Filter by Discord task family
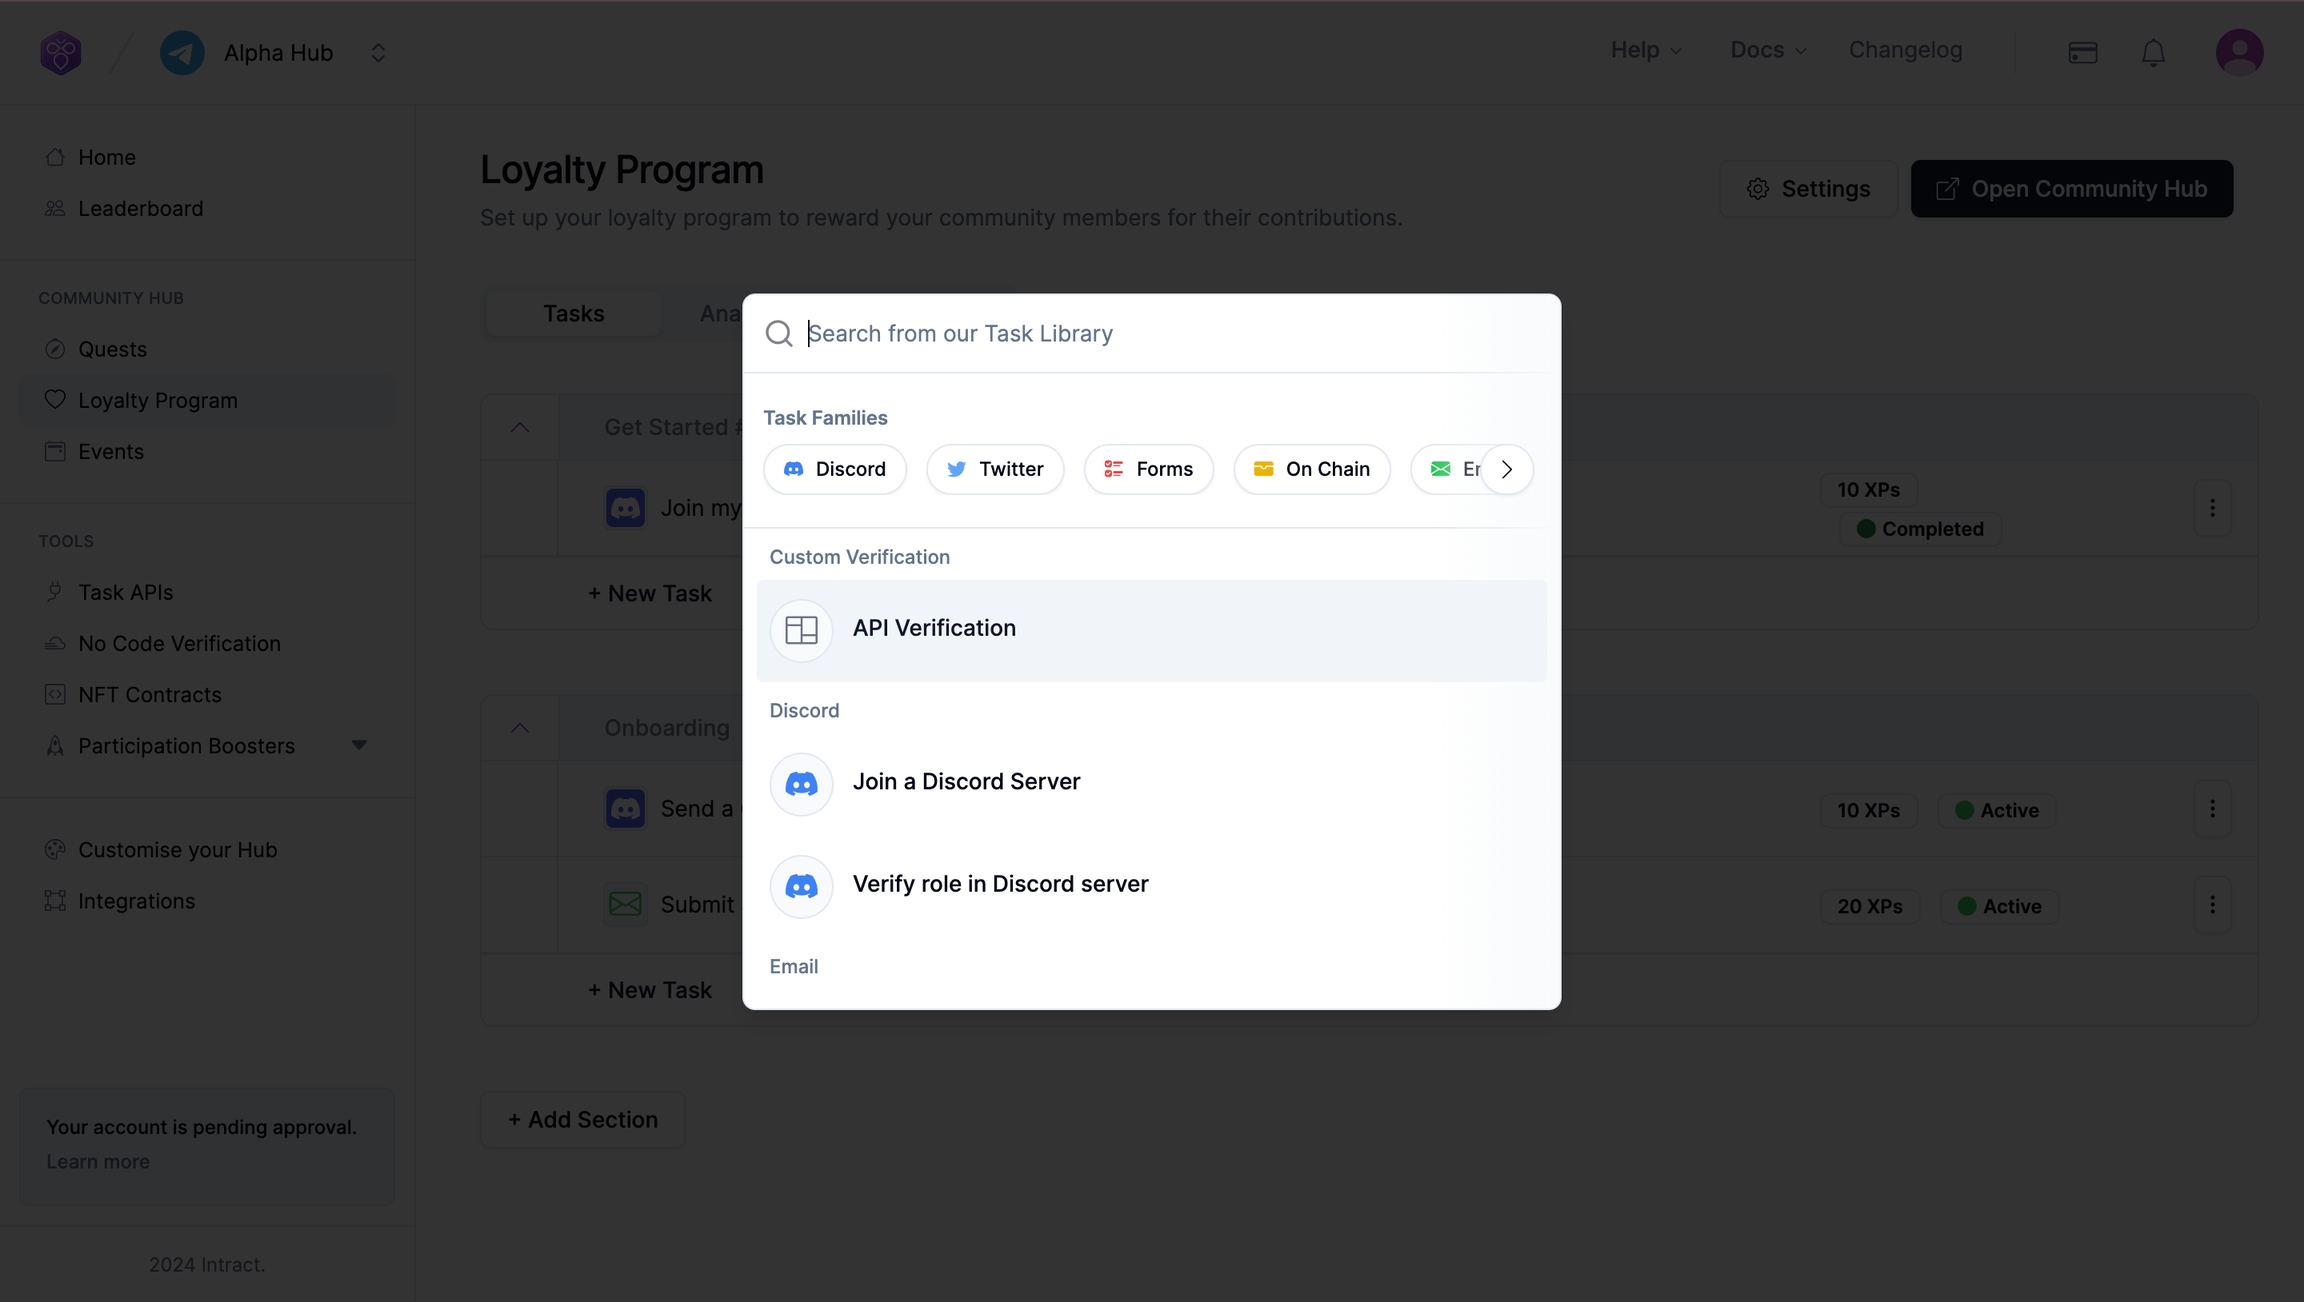The image size is (2304, 1302). (x=834, y=469)
